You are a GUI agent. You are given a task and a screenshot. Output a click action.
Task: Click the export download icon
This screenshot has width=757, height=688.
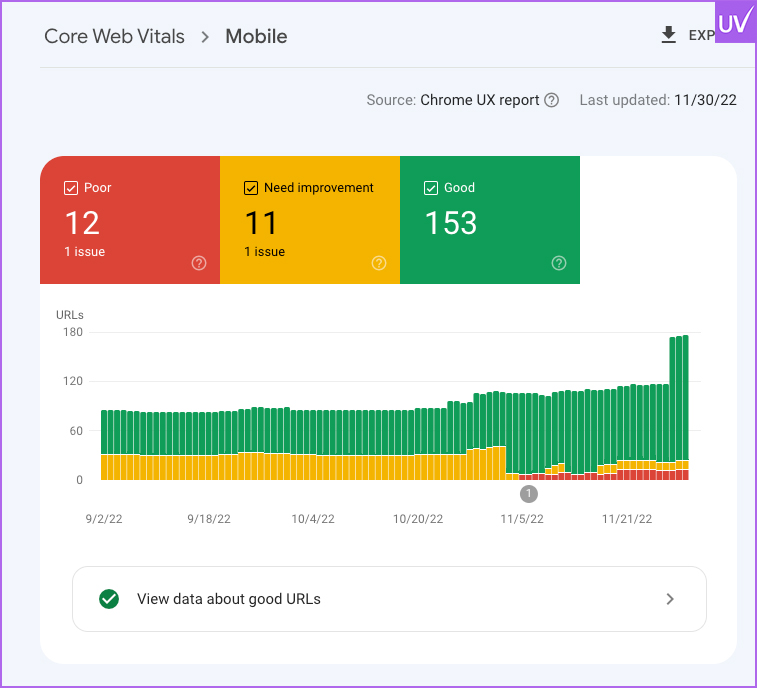coord(669,36)
